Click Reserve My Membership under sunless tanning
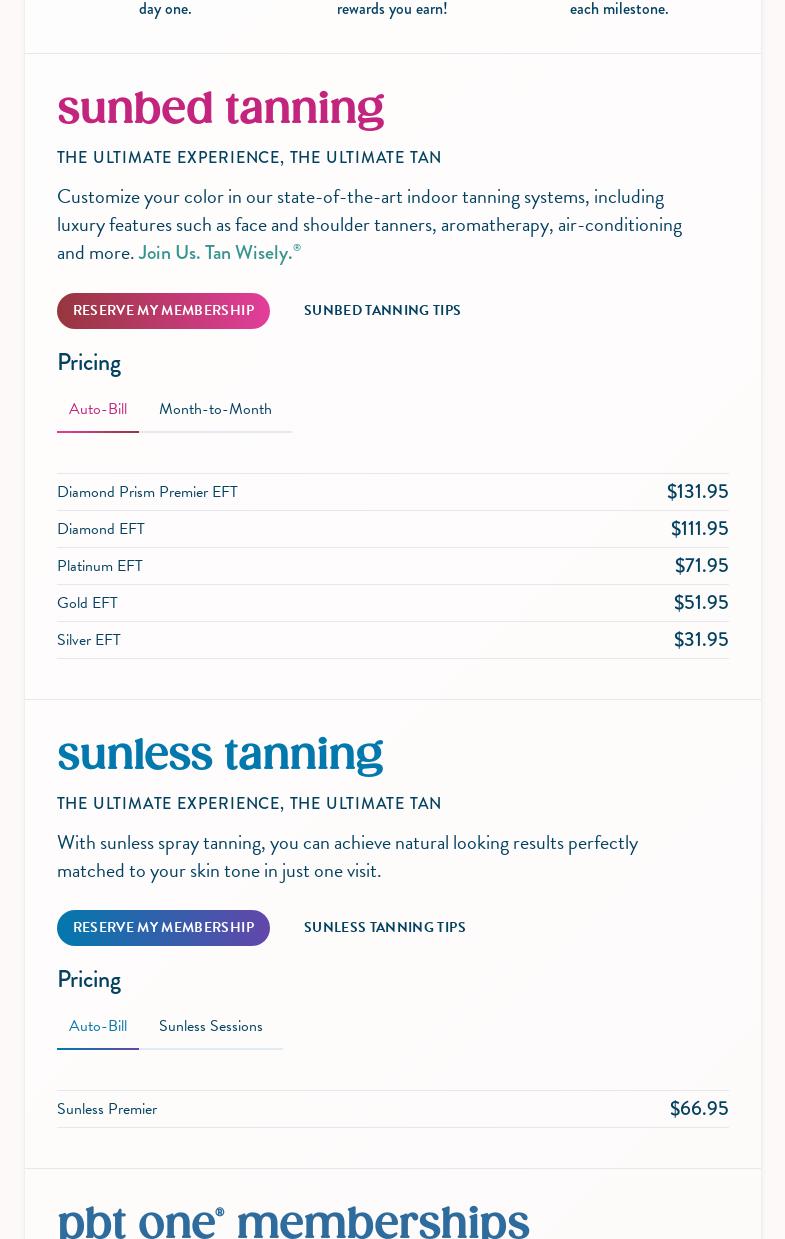 tap(163, 928)
